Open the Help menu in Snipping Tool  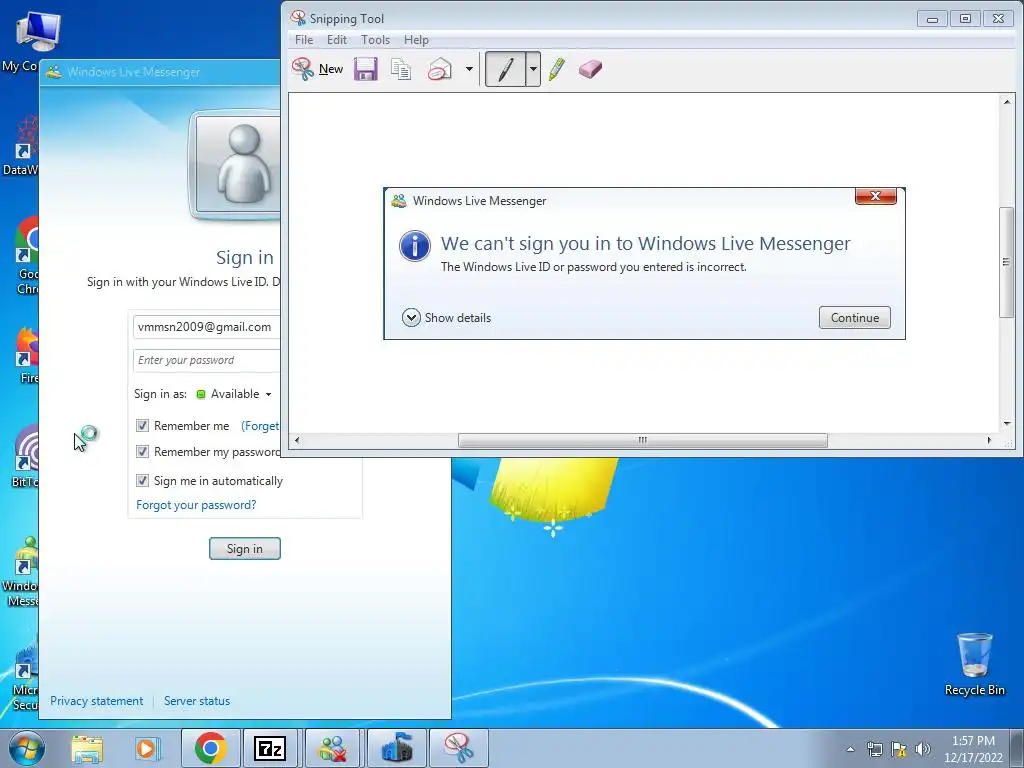[x=416, y=40]
